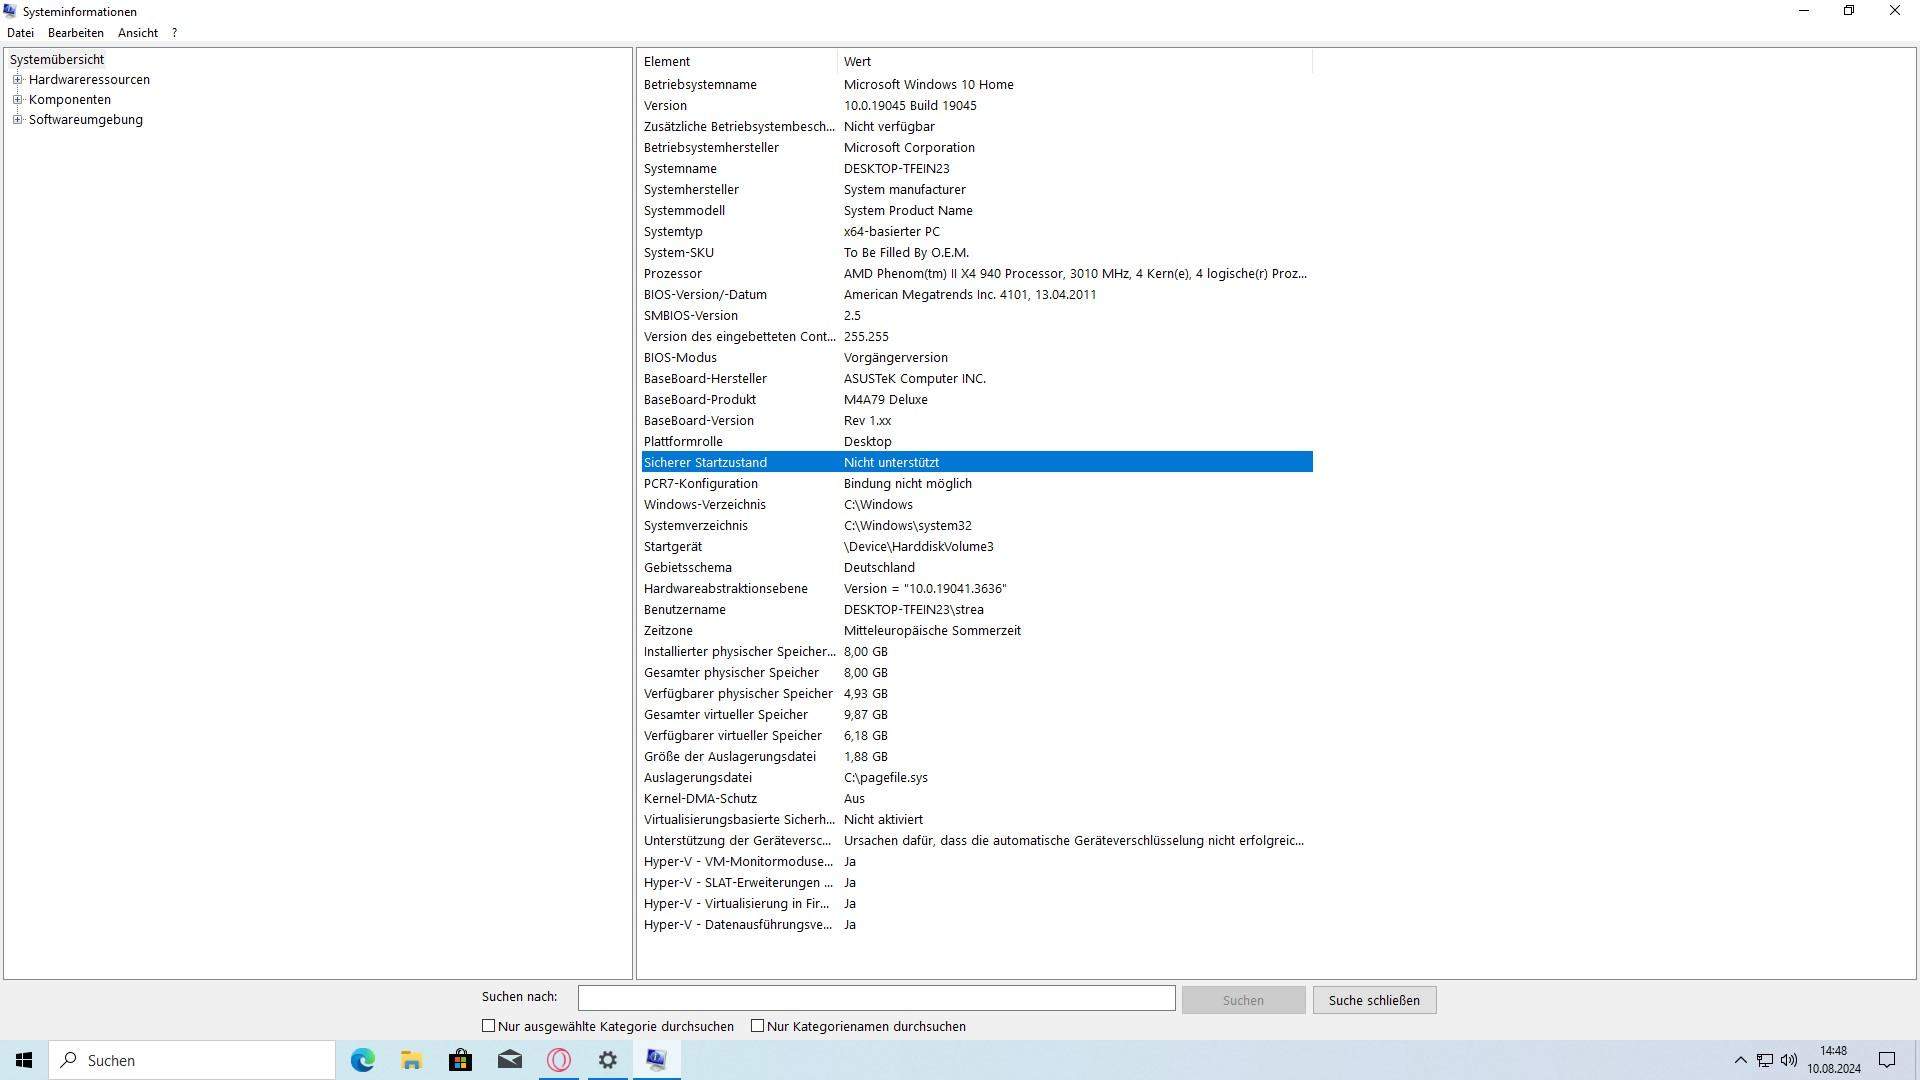The height and width of the screenshot is (1080, 1920).
Task: Open the Ansicht menu
Action: tap(138, 32)
